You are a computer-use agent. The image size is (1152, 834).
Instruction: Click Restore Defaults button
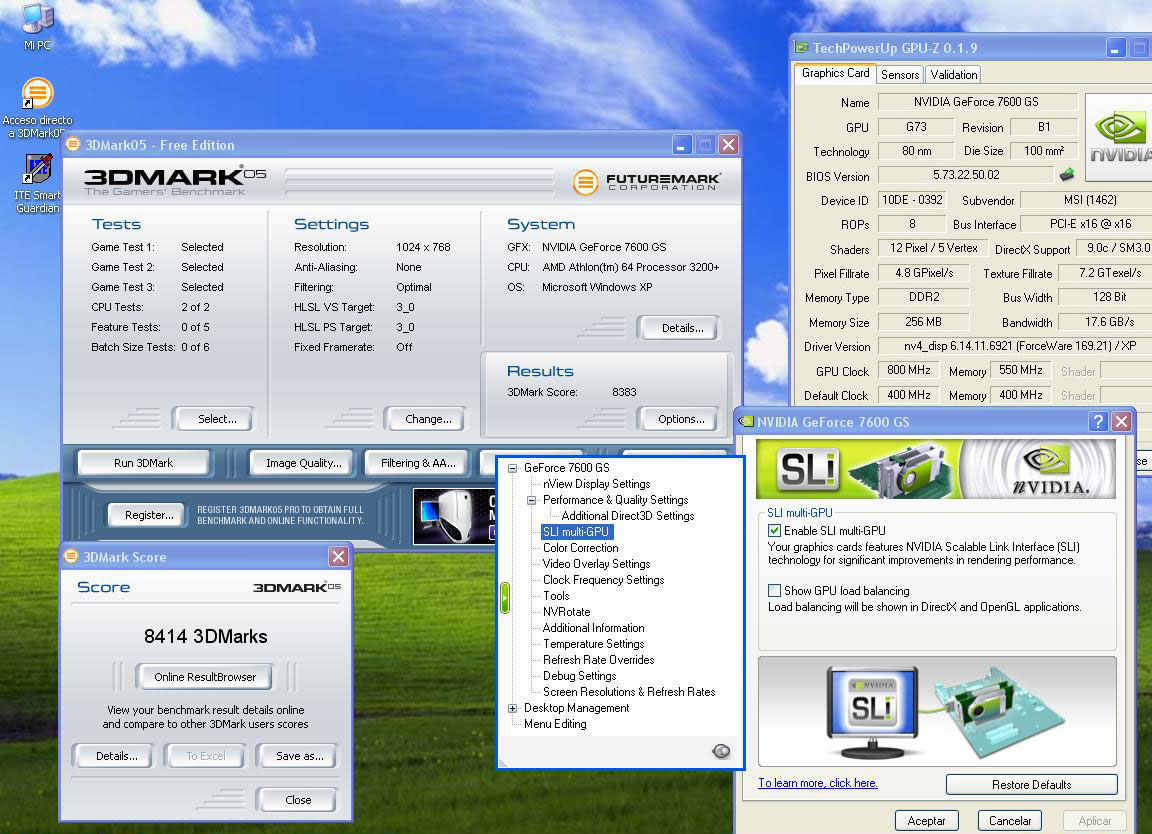tap(1032, 785)
